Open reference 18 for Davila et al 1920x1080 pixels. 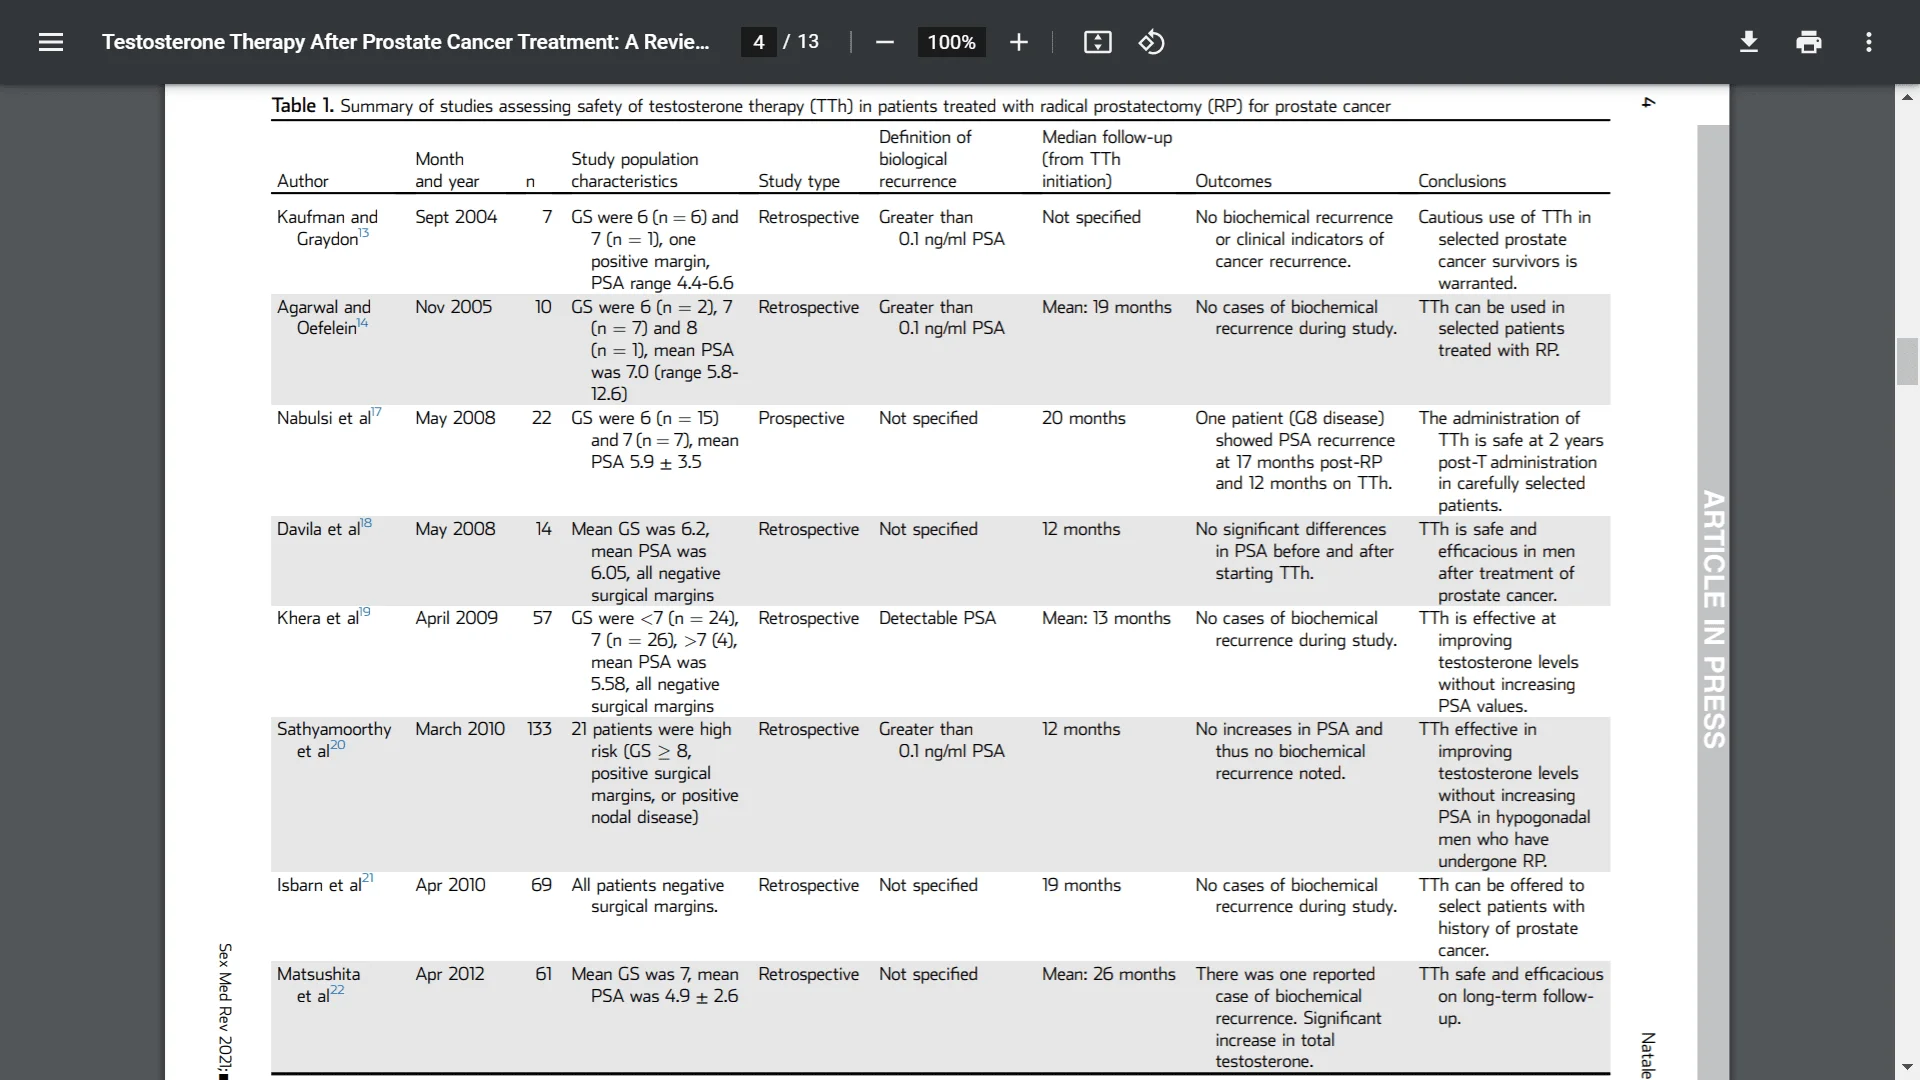pos(366,523)
